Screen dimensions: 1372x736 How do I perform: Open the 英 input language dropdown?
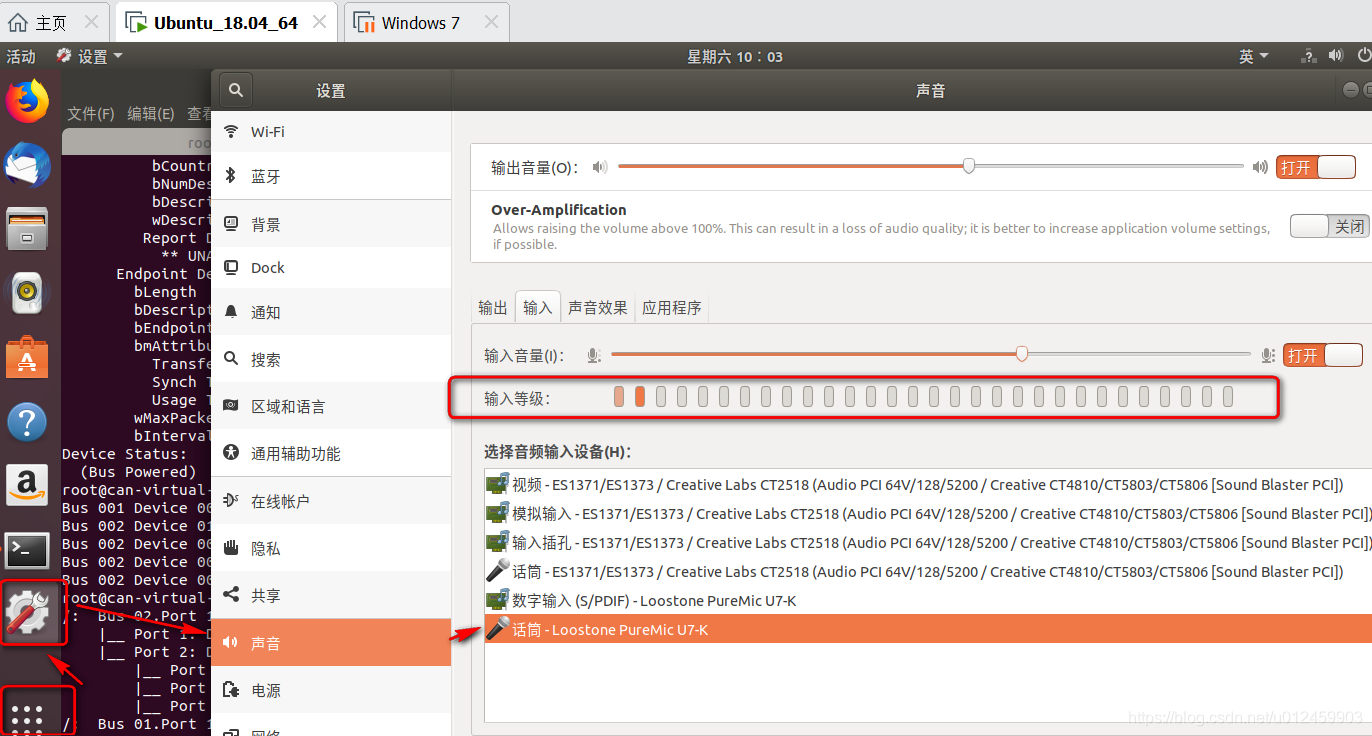click(1252, 56)
